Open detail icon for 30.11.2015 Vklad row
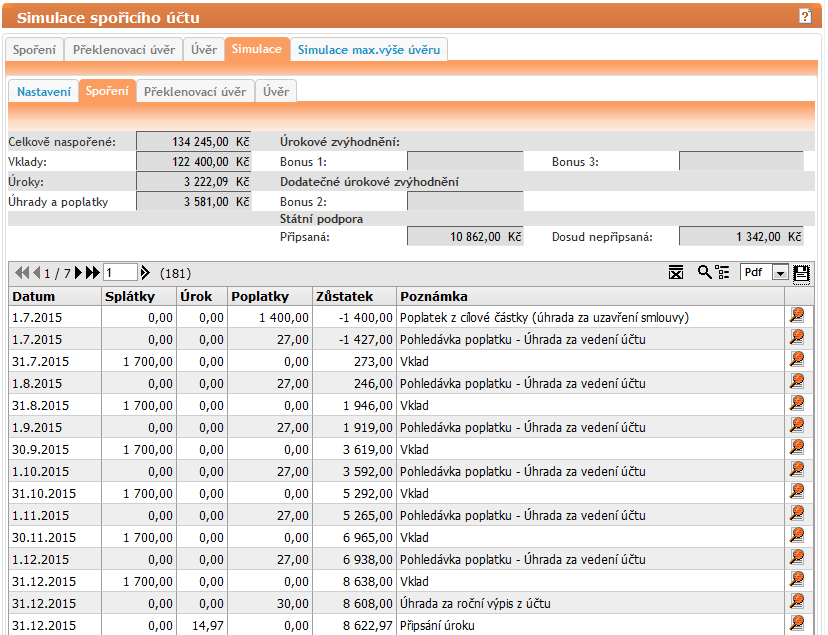This screenshot has width=828, height=635. [x=797, y=535]
